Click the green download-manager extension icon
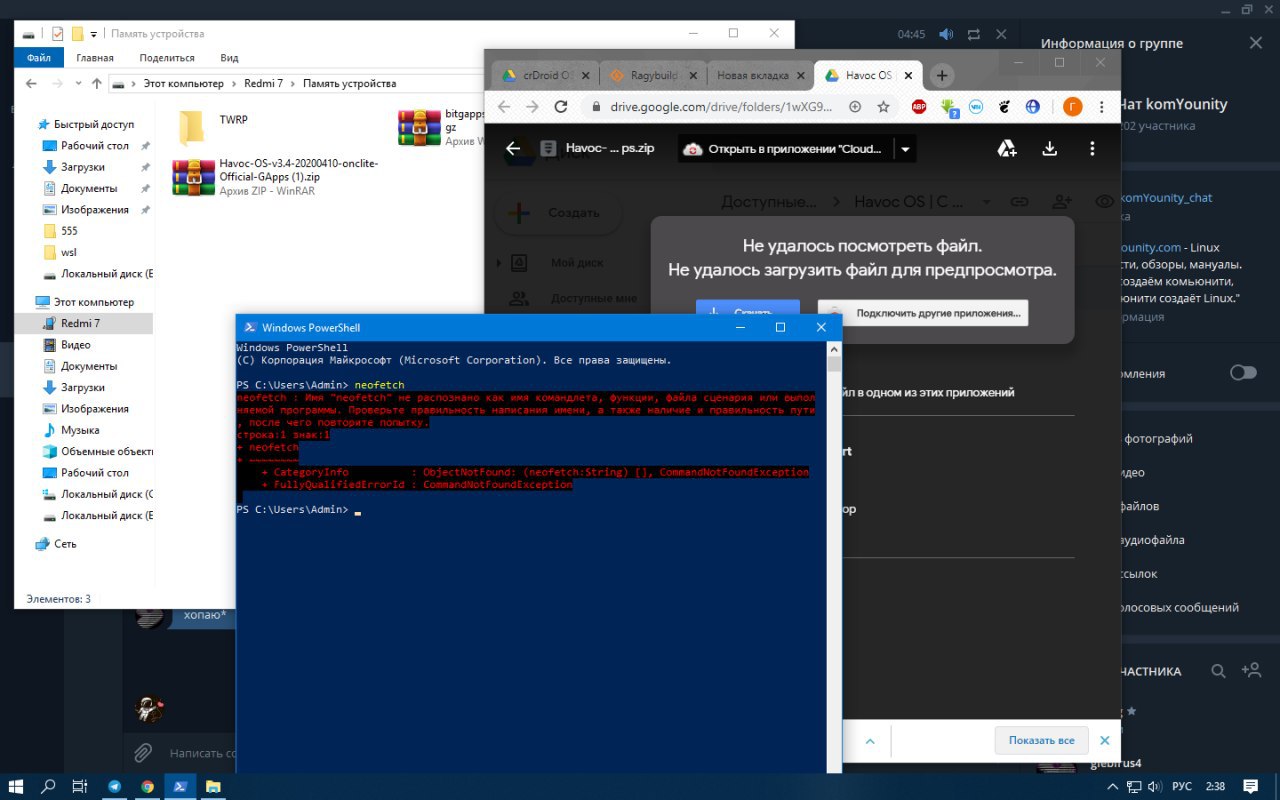 tap(947, 106)
